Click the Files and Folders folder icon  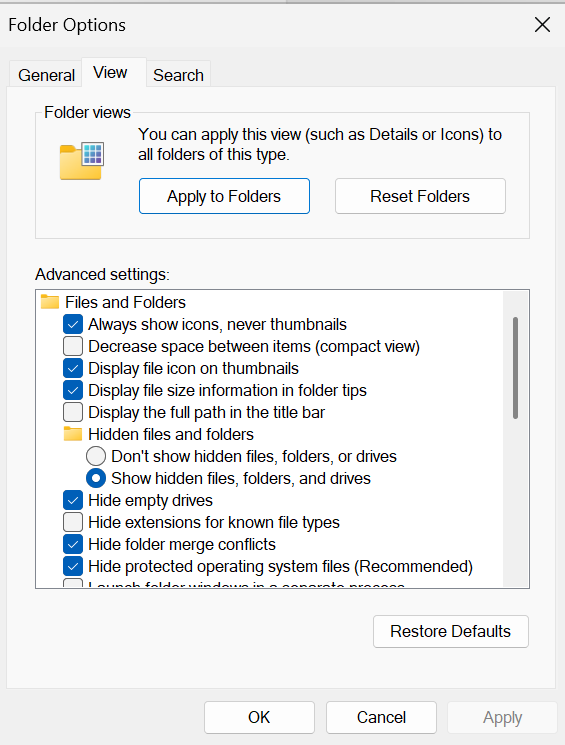(50, 302)
